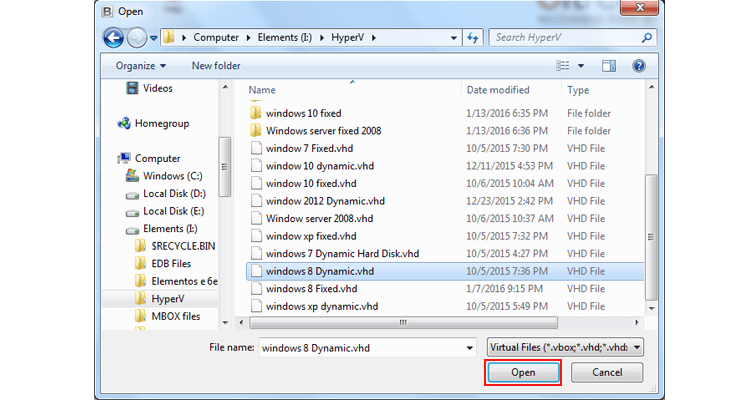Toggle the preview pane icon

pos(609,66)
